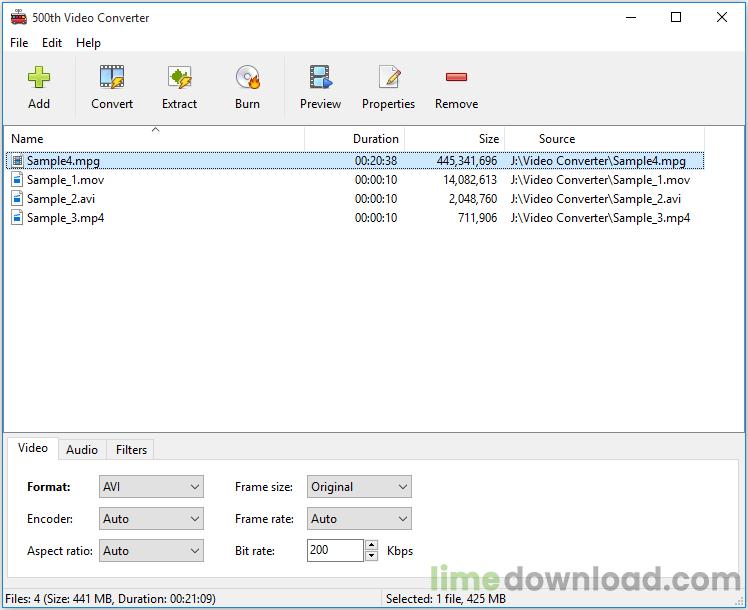The image size is (748, 610).
Task: Start conversion with the Convert icon
Action: pyautogui.click(x=112, y=77)
